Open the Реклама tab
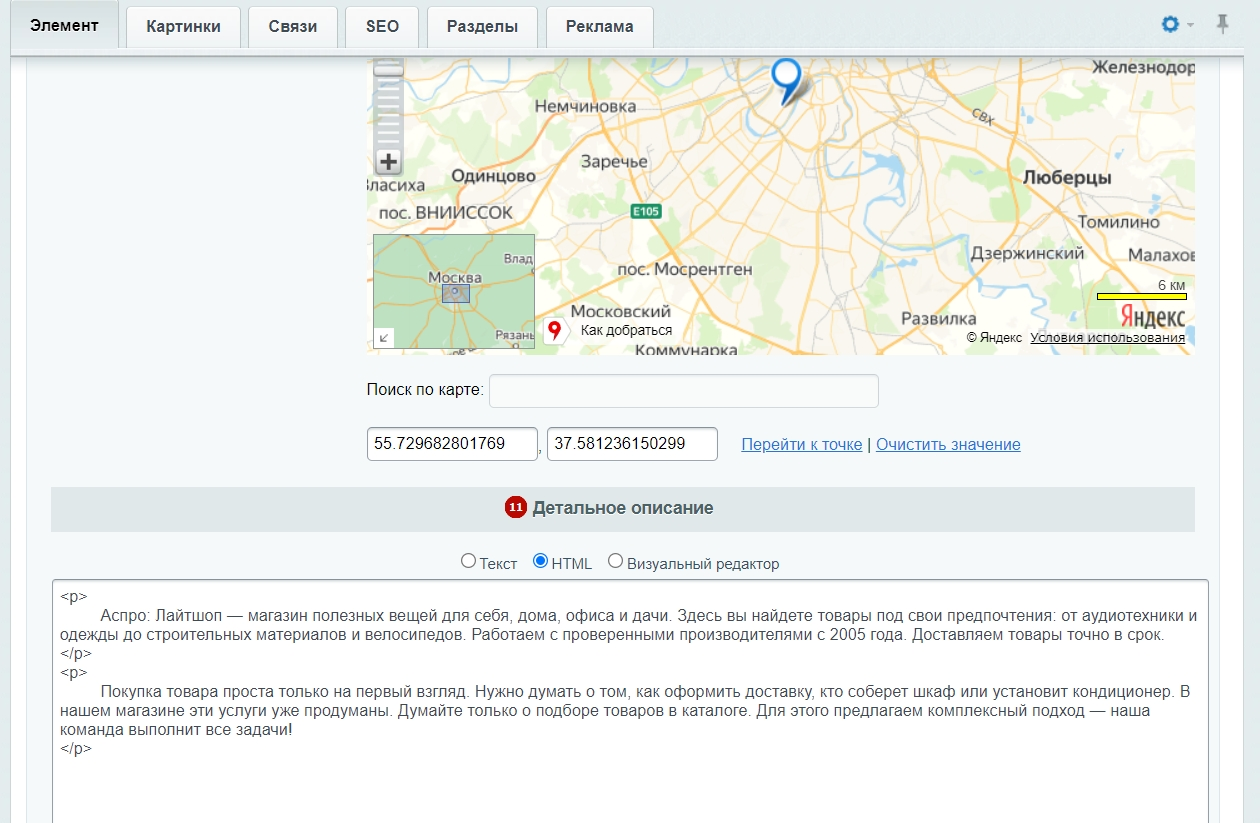This screenshot has width=1260, height=823. click(x=599, y=27)
